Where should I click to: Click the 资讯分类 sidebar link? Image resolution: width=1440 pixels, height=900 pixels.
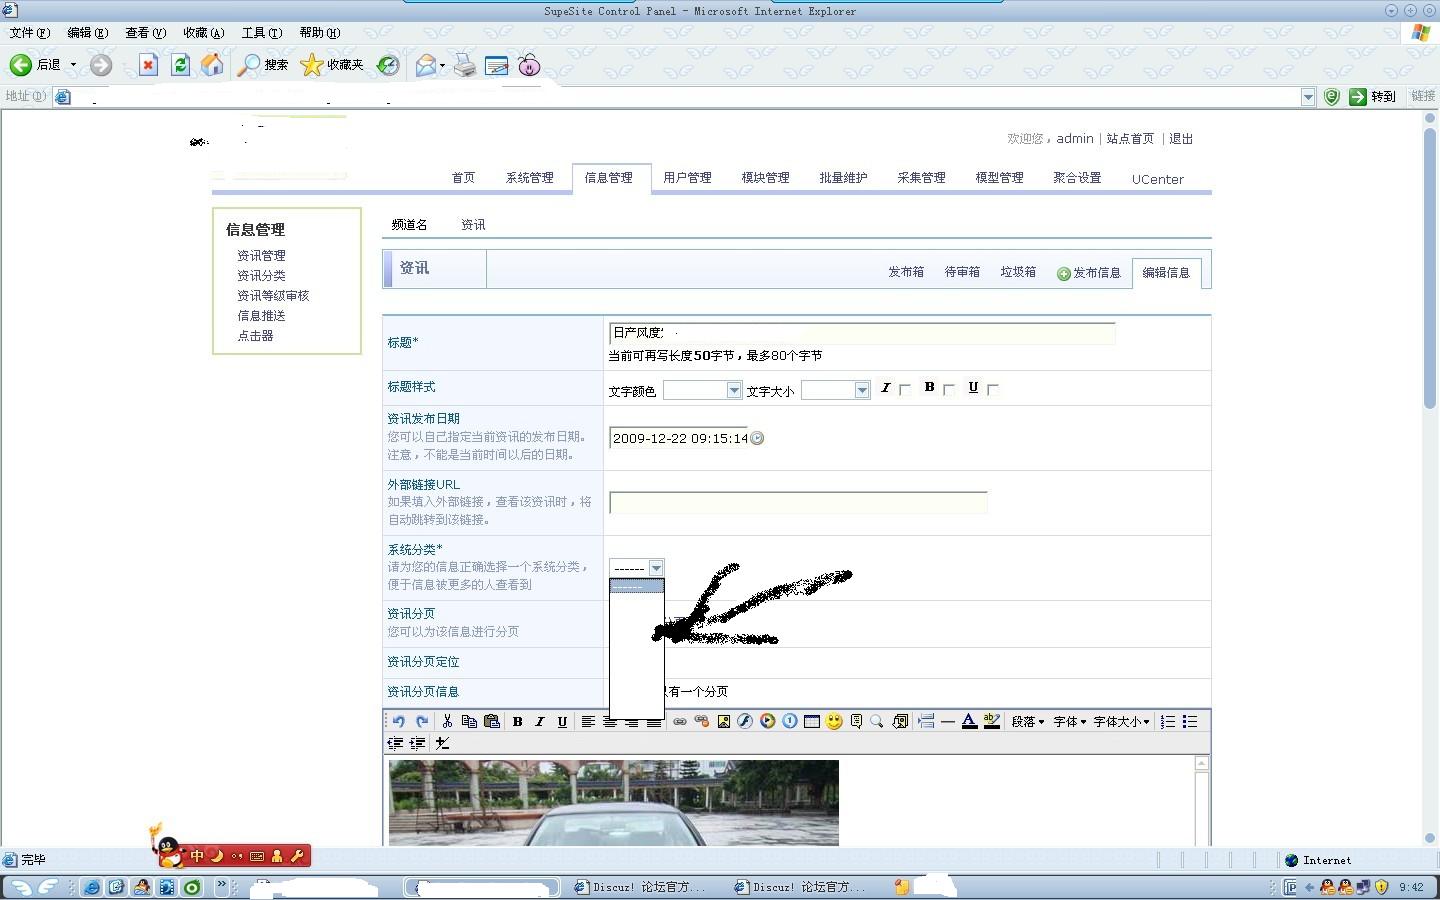261,276
